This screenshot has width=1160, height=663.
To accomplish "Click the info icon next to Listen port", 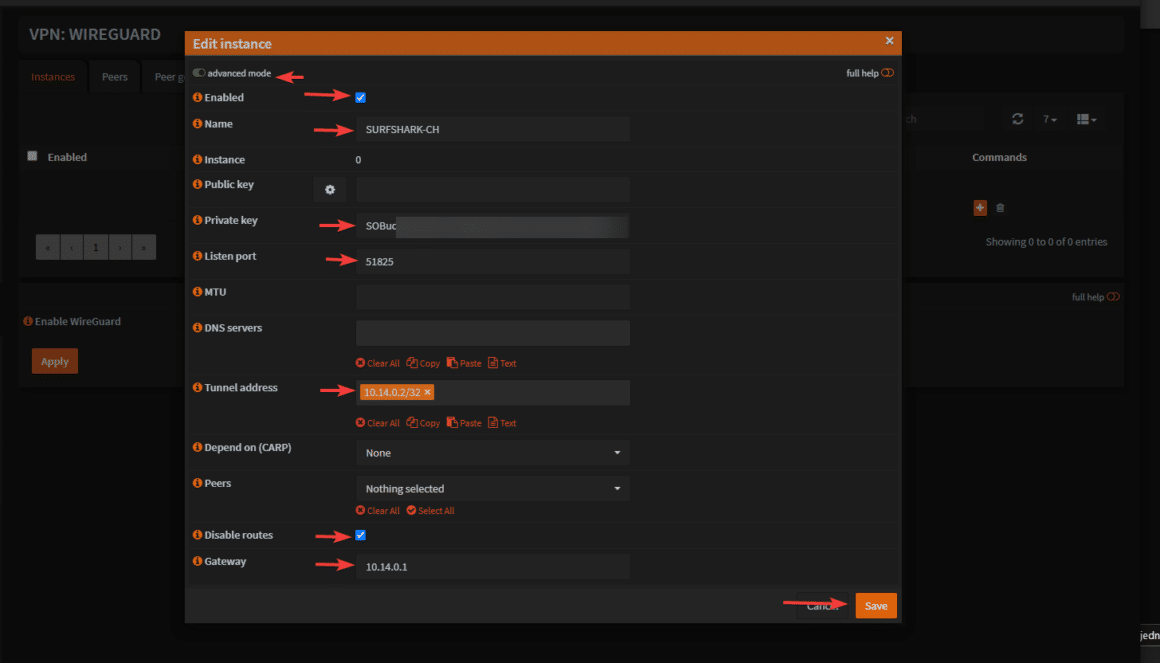I will pyautogui.click(x=197, y=257).
